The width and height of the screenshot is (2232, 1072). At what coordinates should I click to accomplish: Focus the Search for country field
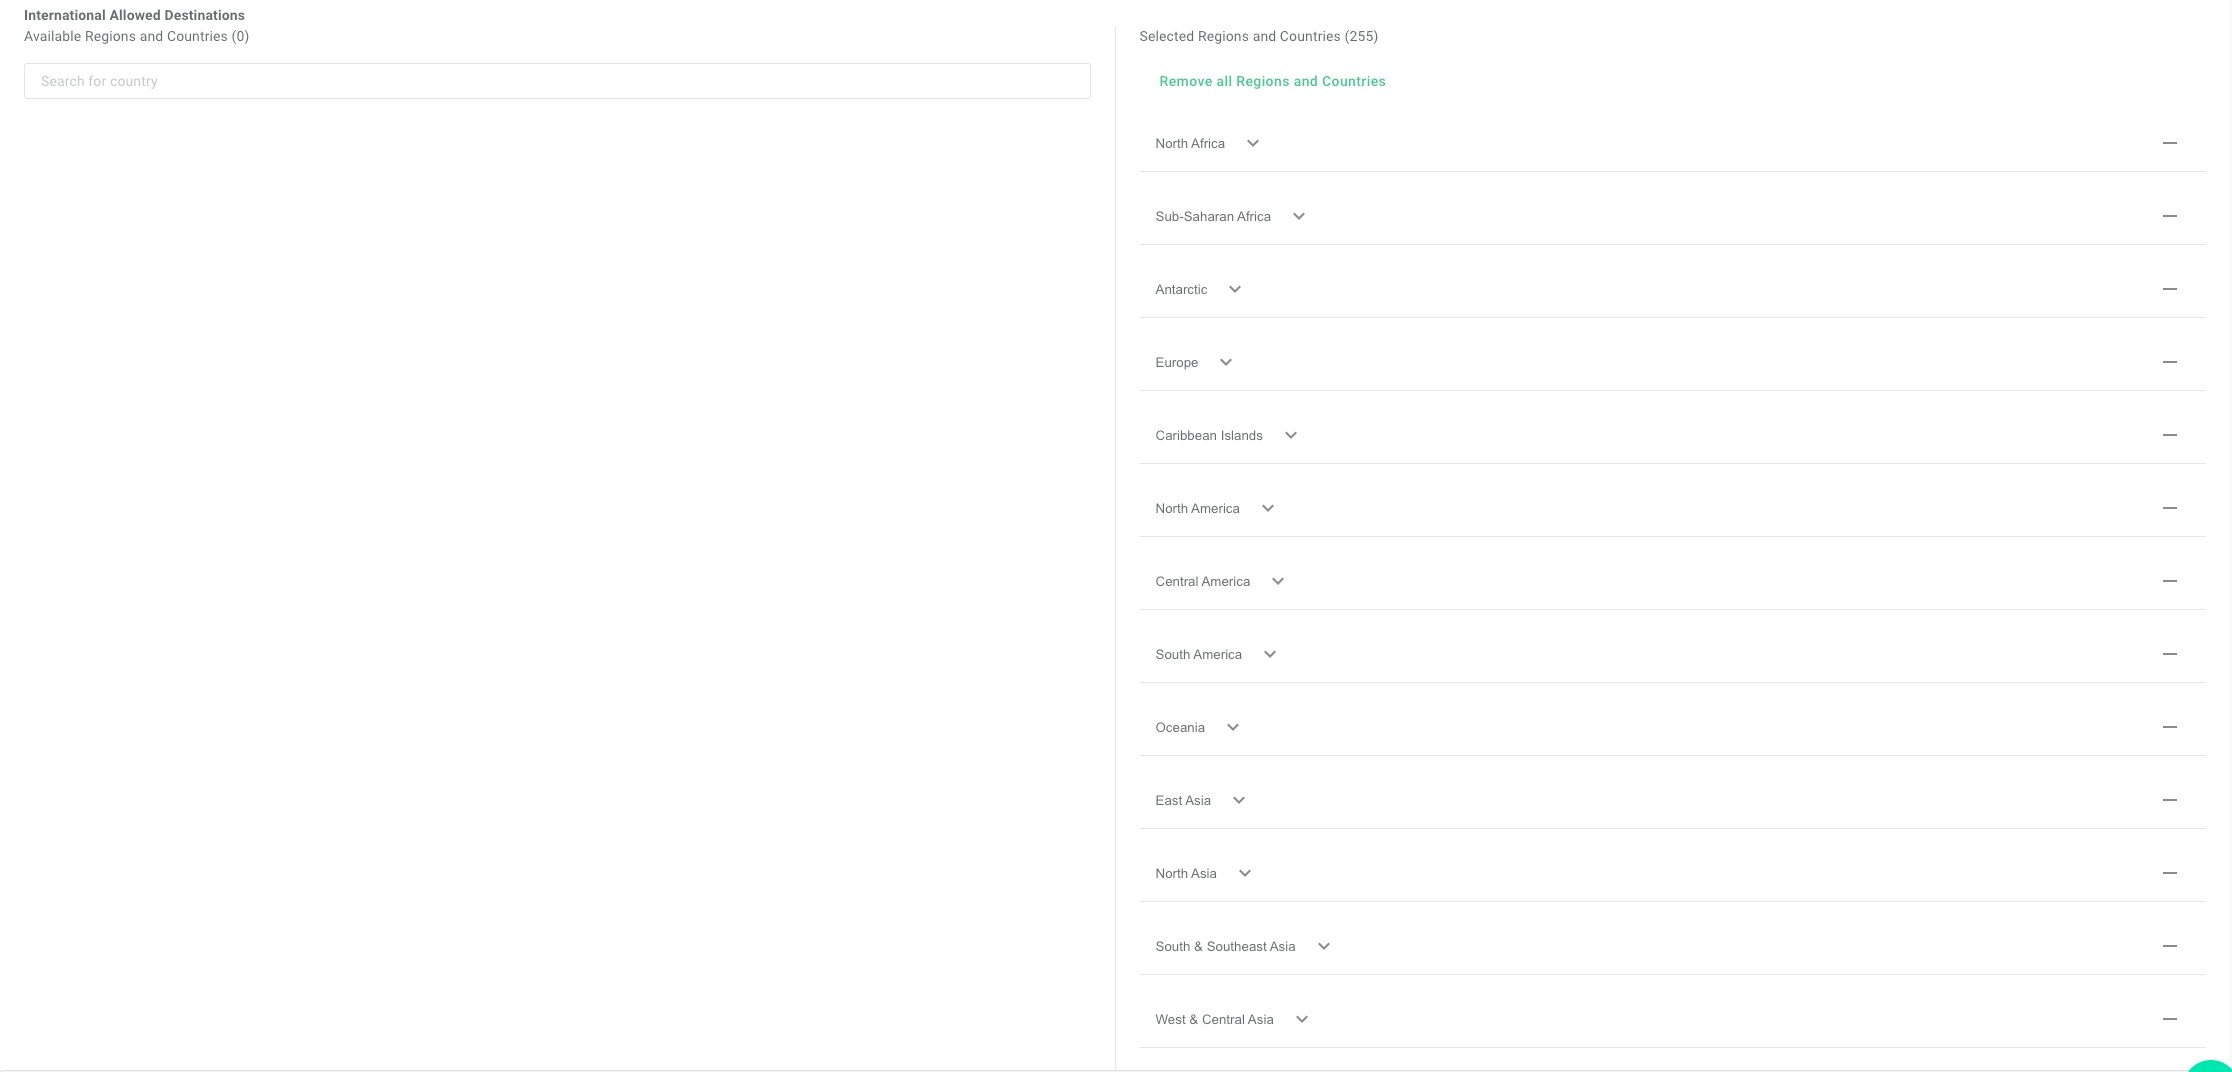pyautogui.click(x=557, y=81)
